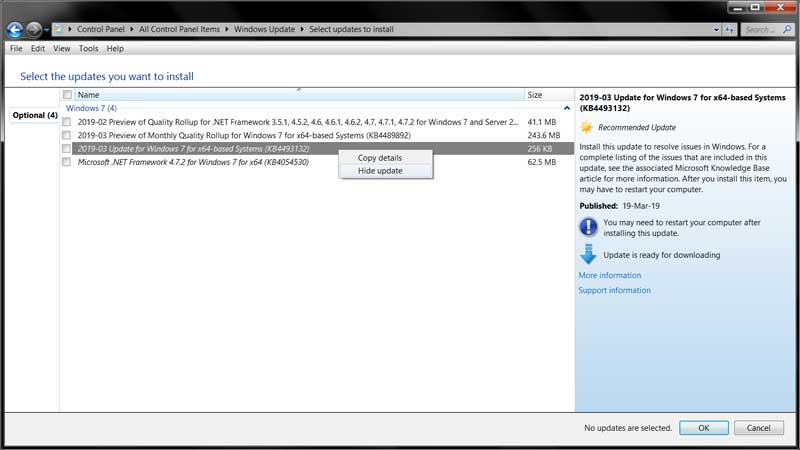Click Control Panel in the breadcrumb
Screen dimensions: 800x450
click(x=101, y=29)
